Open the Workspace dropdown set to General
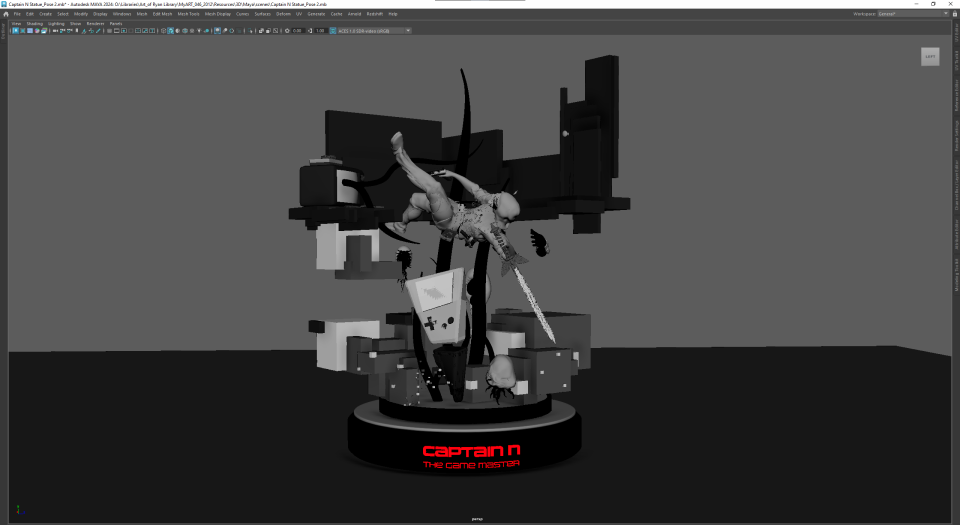This screenshot has height=525, width=960. click(913, 13)
